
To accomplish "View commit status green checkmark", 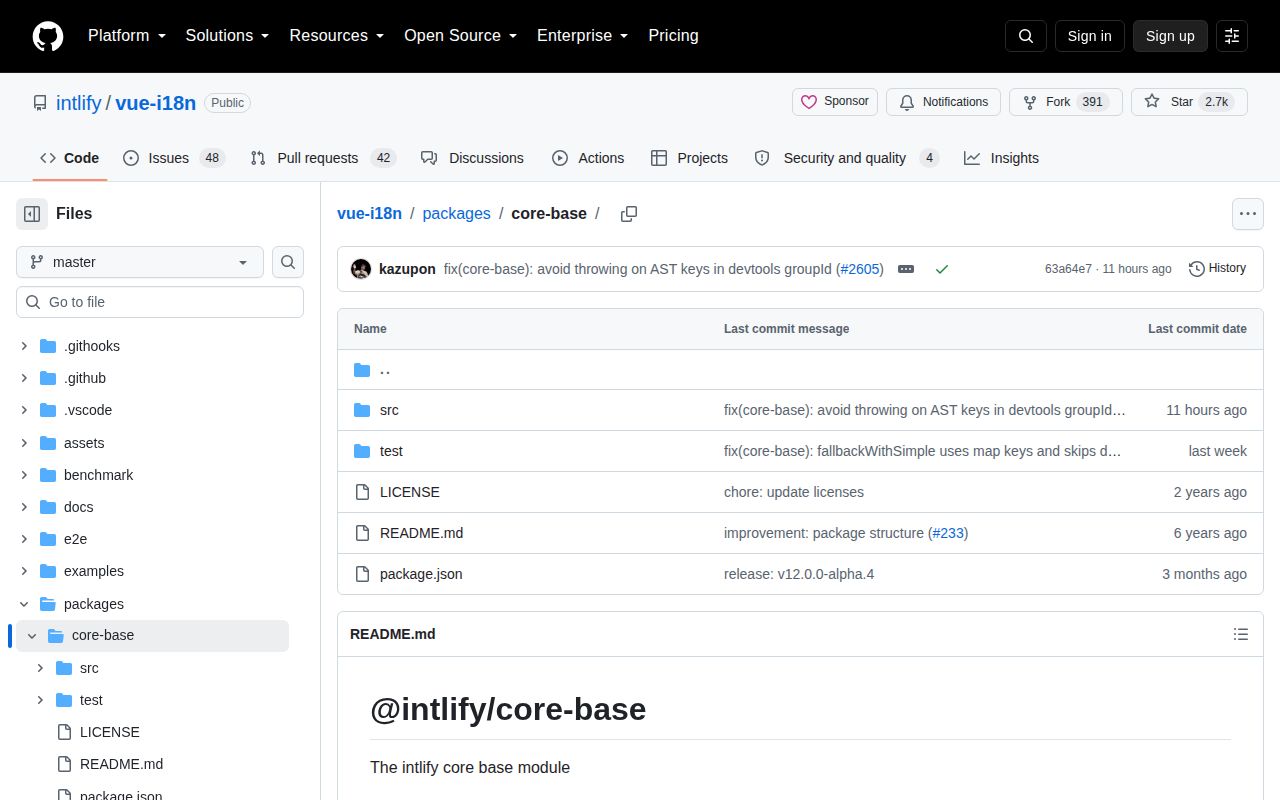I will 941,269.
